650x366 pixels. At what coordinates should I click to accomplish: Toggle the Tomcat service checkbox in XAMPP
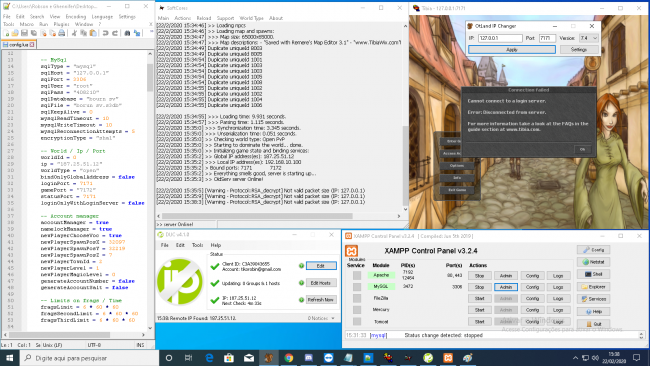357,321
